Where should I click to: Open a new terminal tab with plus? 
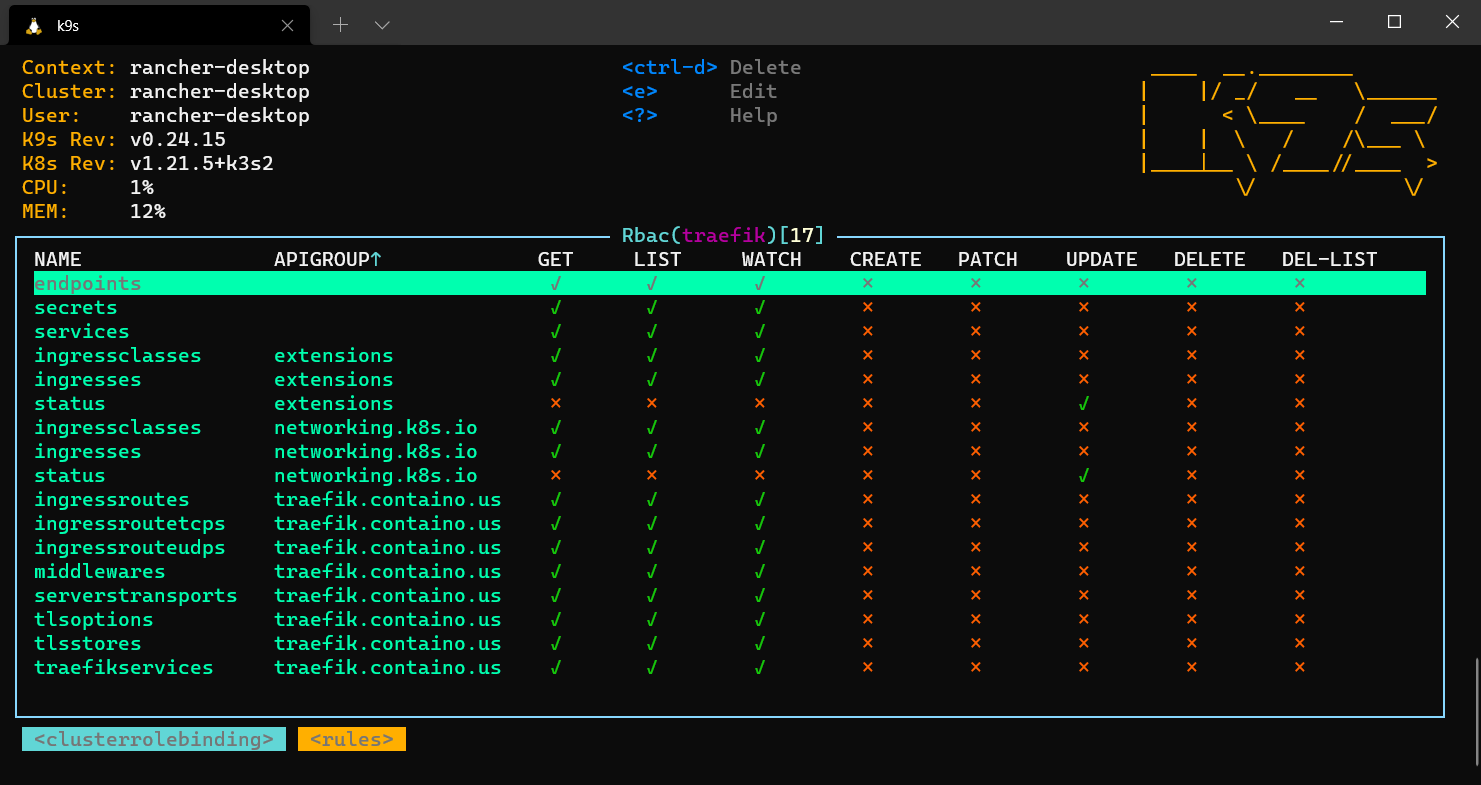340,24
